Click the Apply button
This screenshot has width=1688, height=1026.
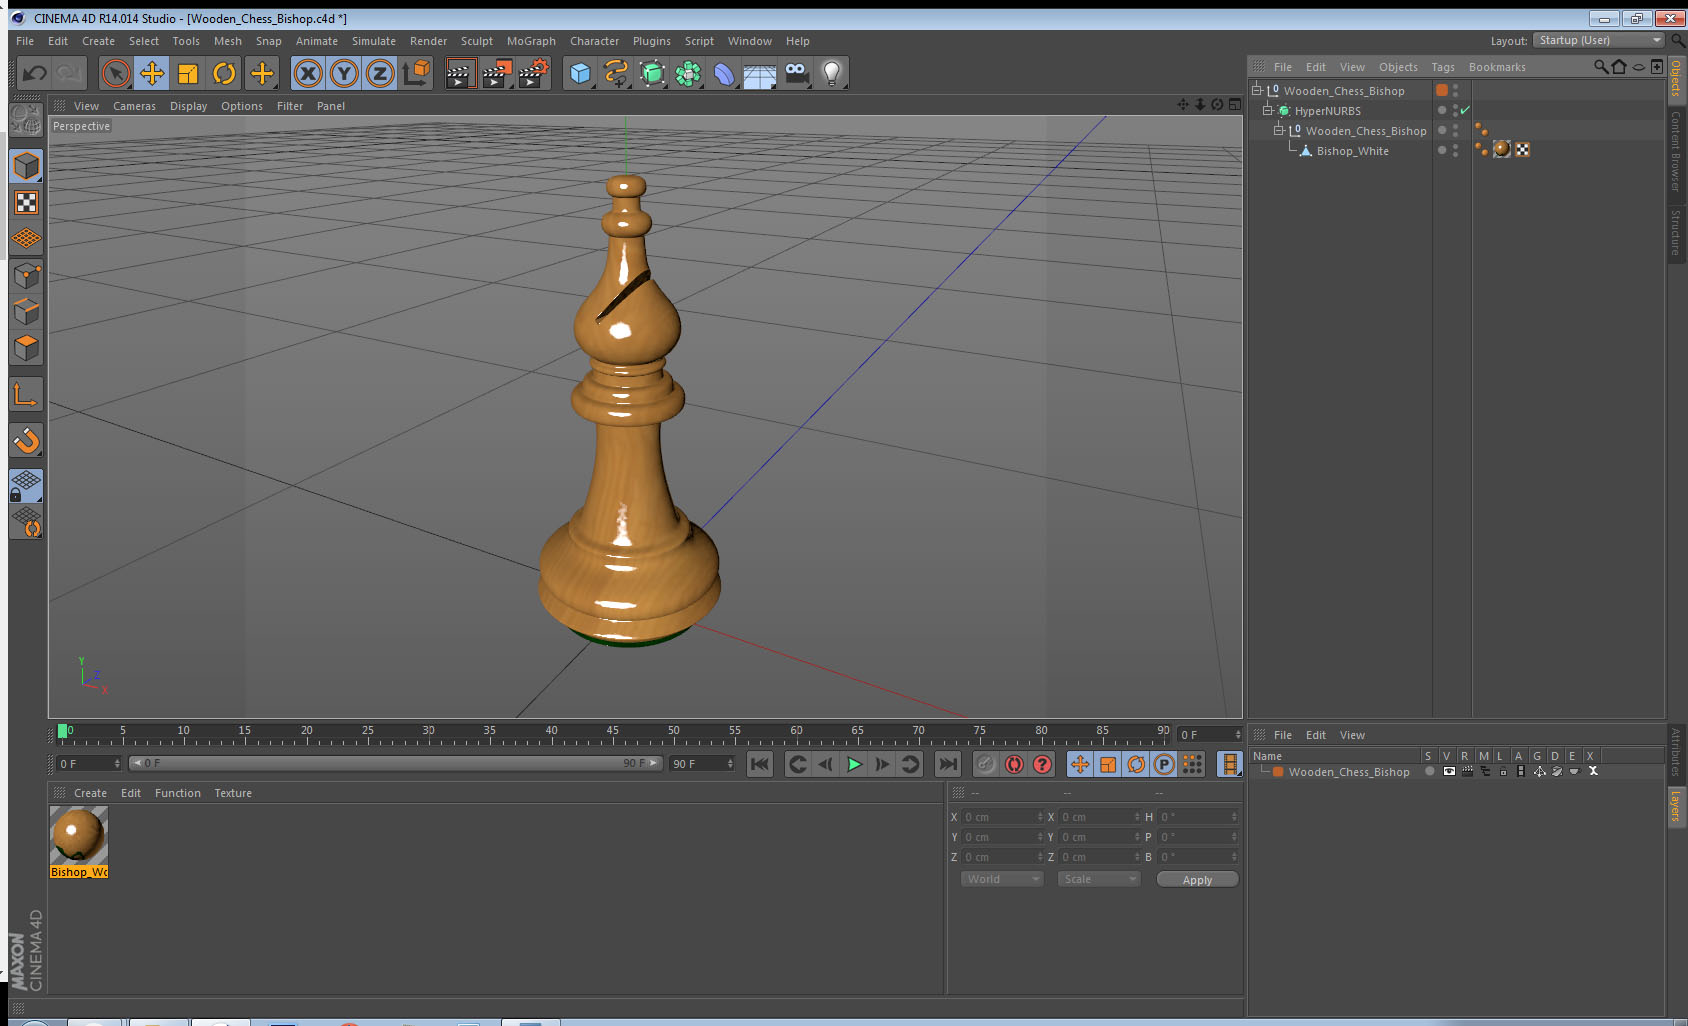(x=1197, y=880)
